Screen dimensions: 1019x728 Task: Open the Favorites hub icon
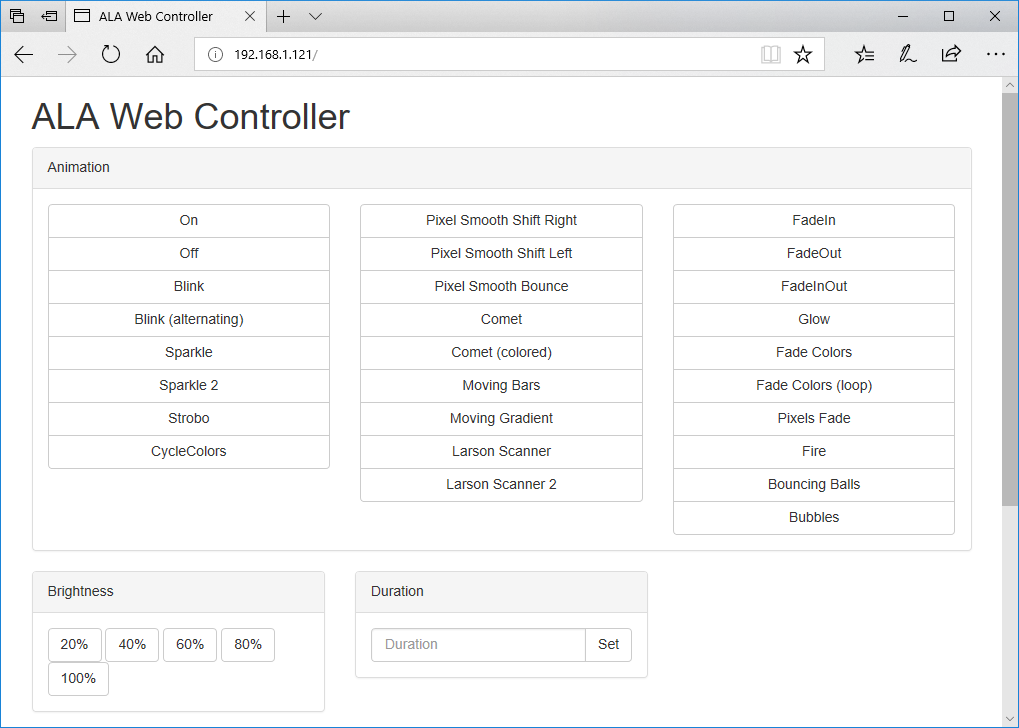pyautogui.click(x=865, y=55)
